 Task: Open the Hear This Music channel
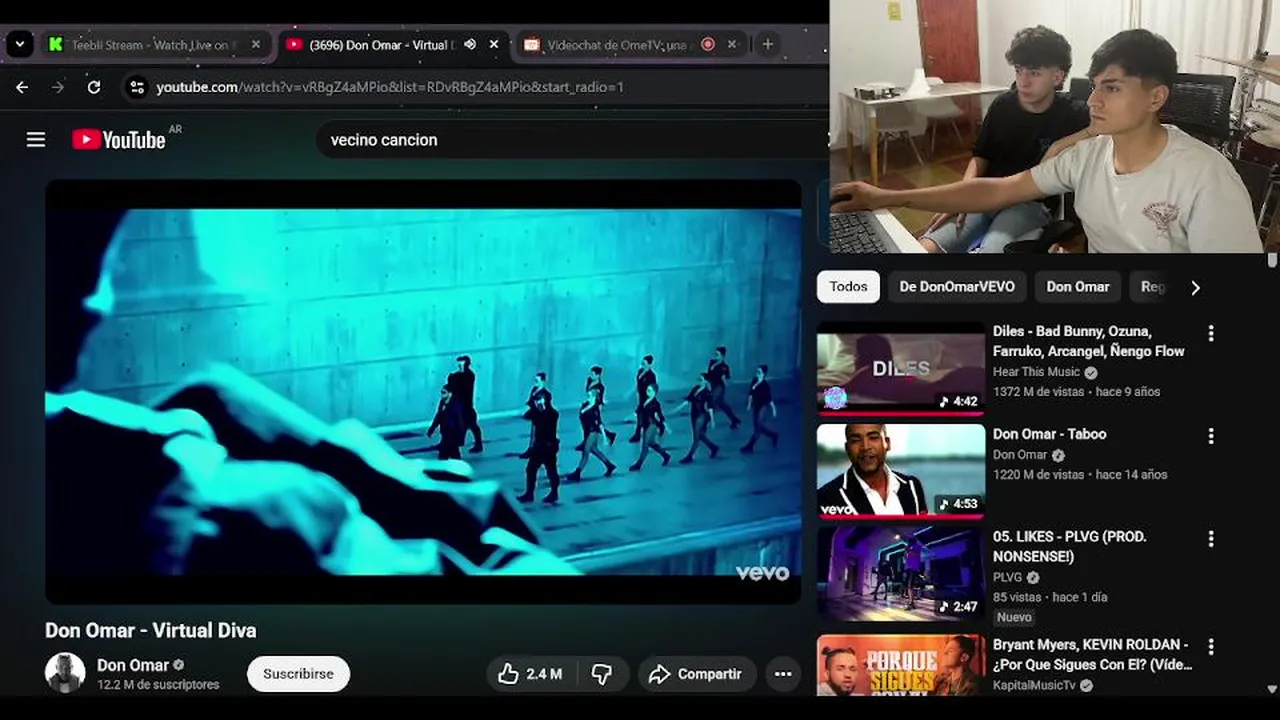[1036, 372]
